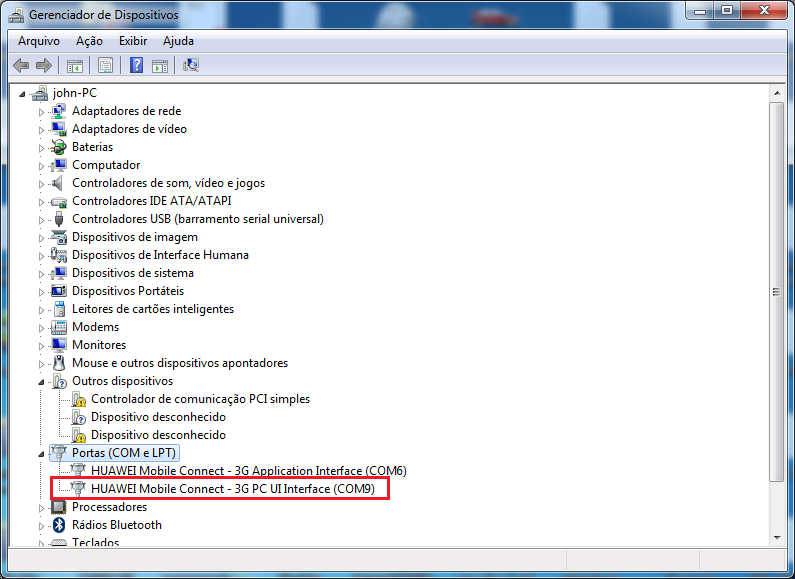Image resolution: width=795 pixels, height=579 pixels.
Task: Click the Baterias icon
Action: 59,147
